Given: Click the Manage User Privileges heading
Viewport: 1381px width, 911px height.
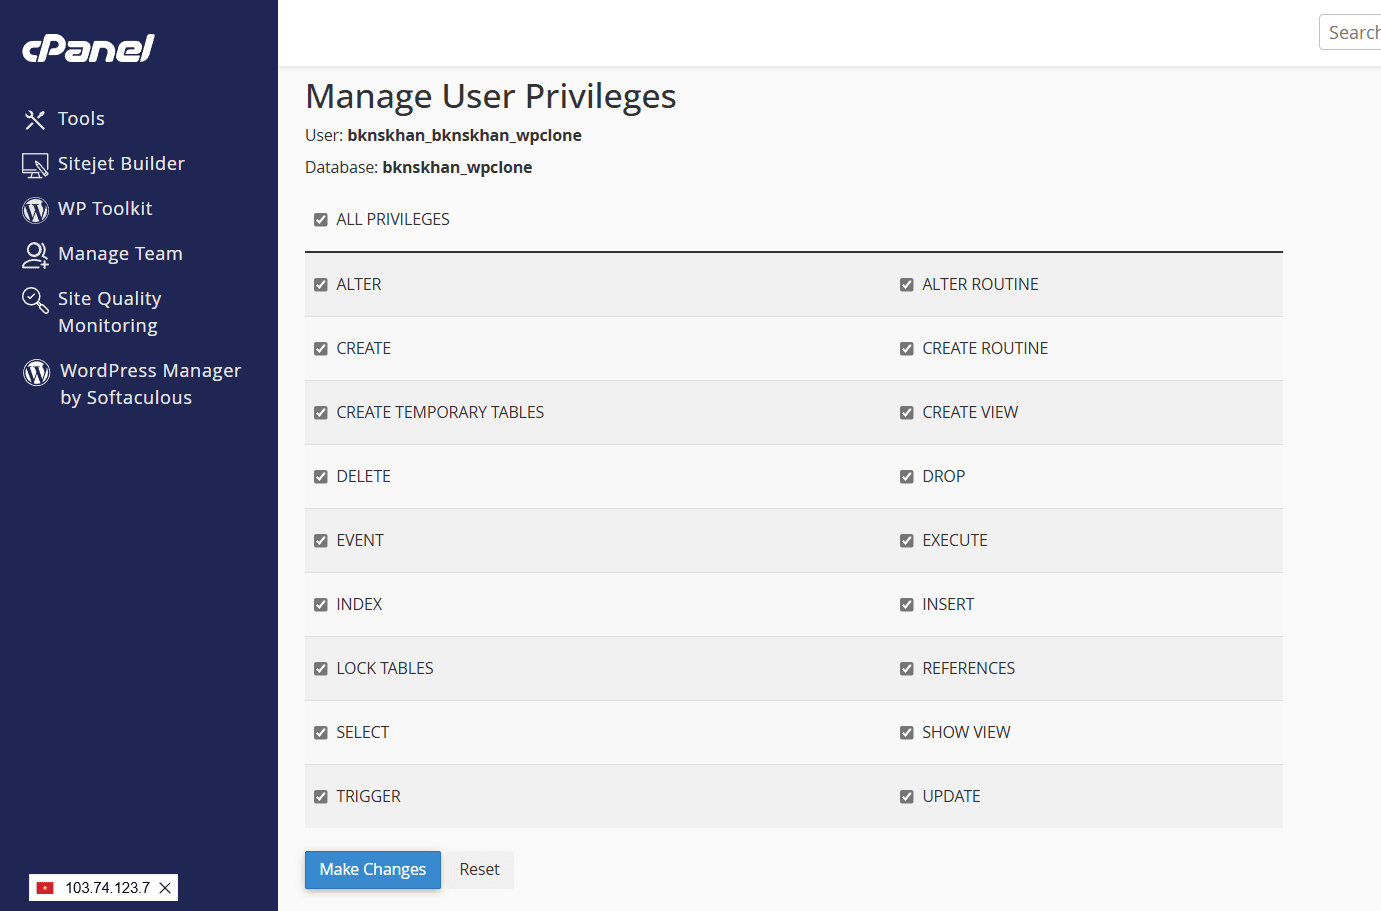Looking at the screenshot, I should 491,96.
